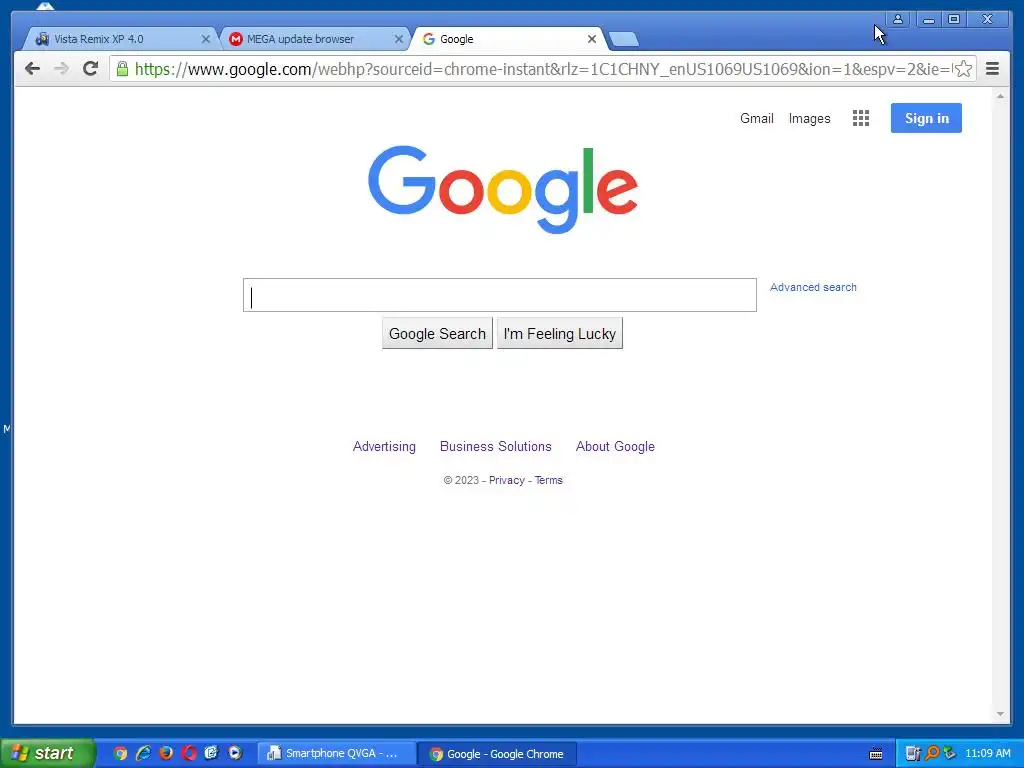Reload the current page
The image size is (1024, 768).
pos(90,69)
